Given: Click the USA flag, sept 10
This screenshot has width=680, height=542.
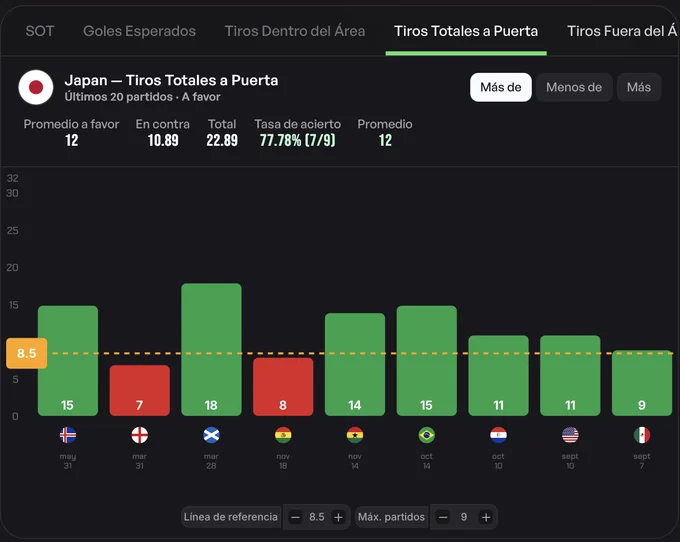Looking at the screenshot, I should (570, 435).
